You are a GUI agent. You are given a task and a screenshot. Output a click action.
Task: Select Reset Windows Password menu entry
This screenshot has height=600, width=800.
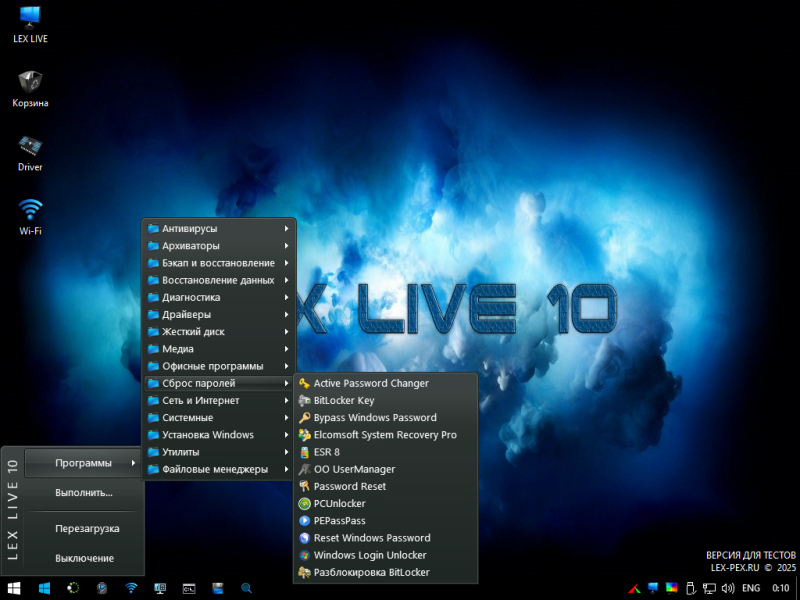[371, 538]
